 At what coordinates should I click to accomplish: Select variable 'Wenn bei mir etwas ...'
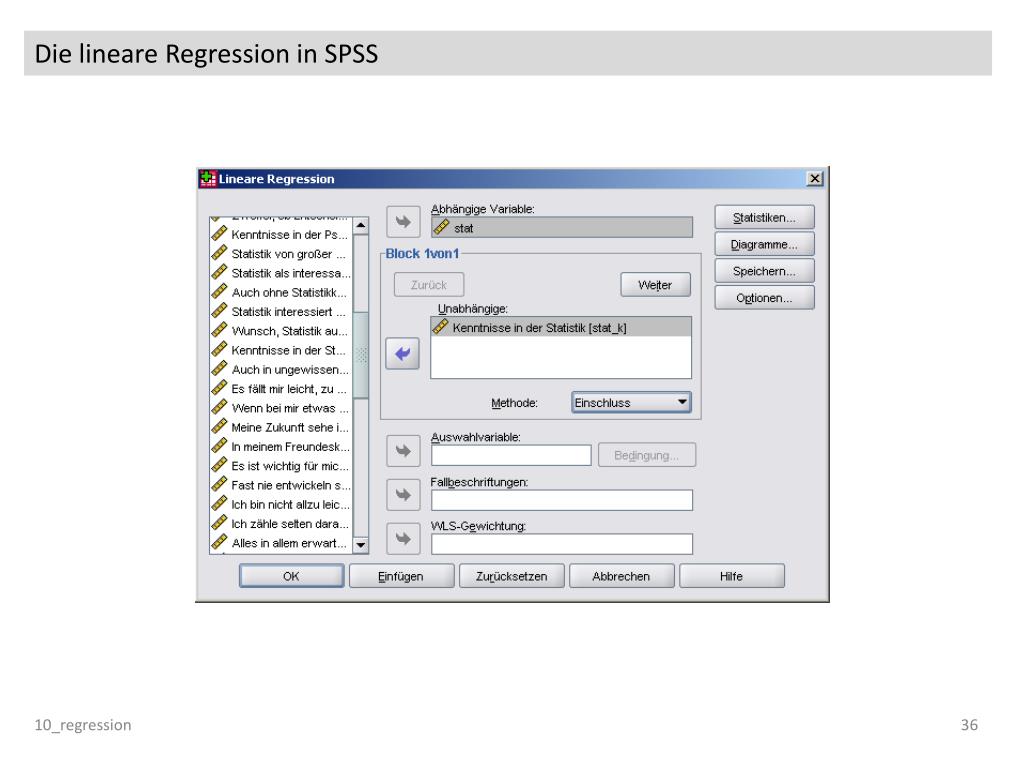coord(281,408)
